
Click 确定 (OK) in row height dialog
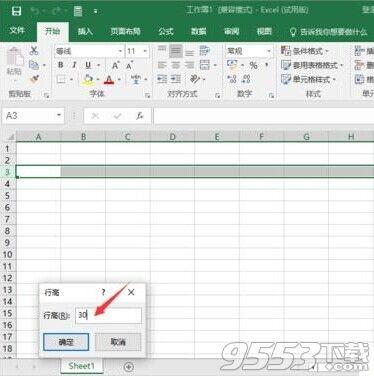(66, 342)
